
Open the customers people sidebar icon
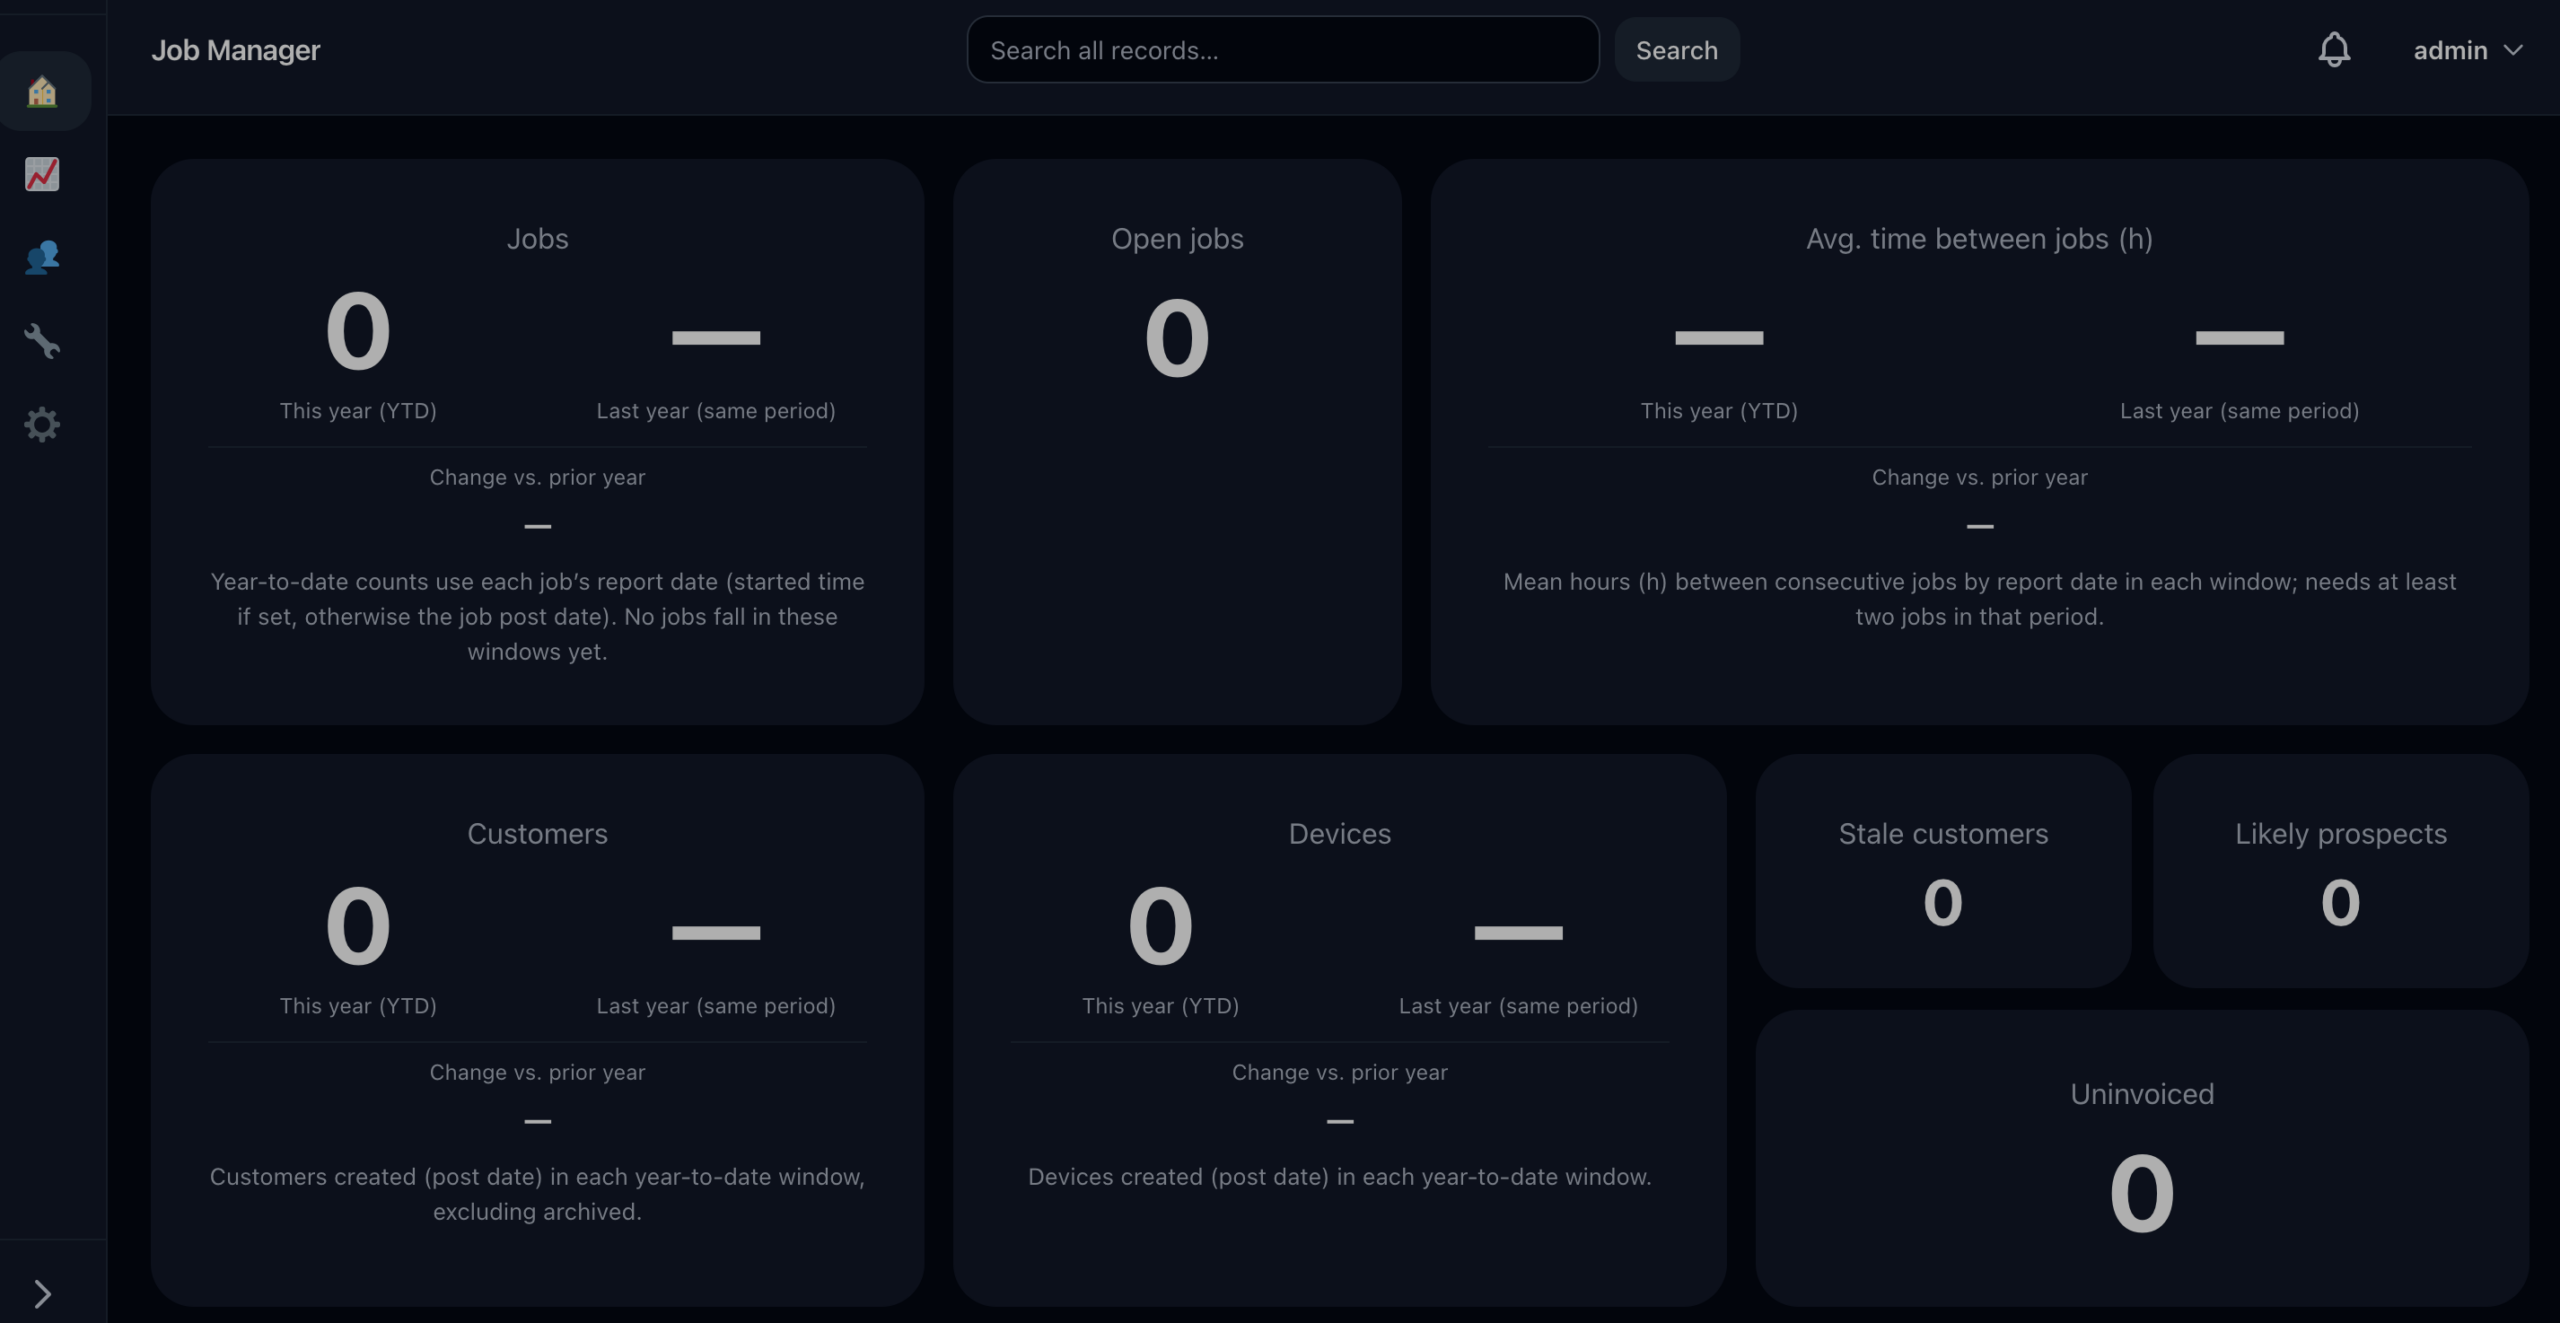(42, 258)
